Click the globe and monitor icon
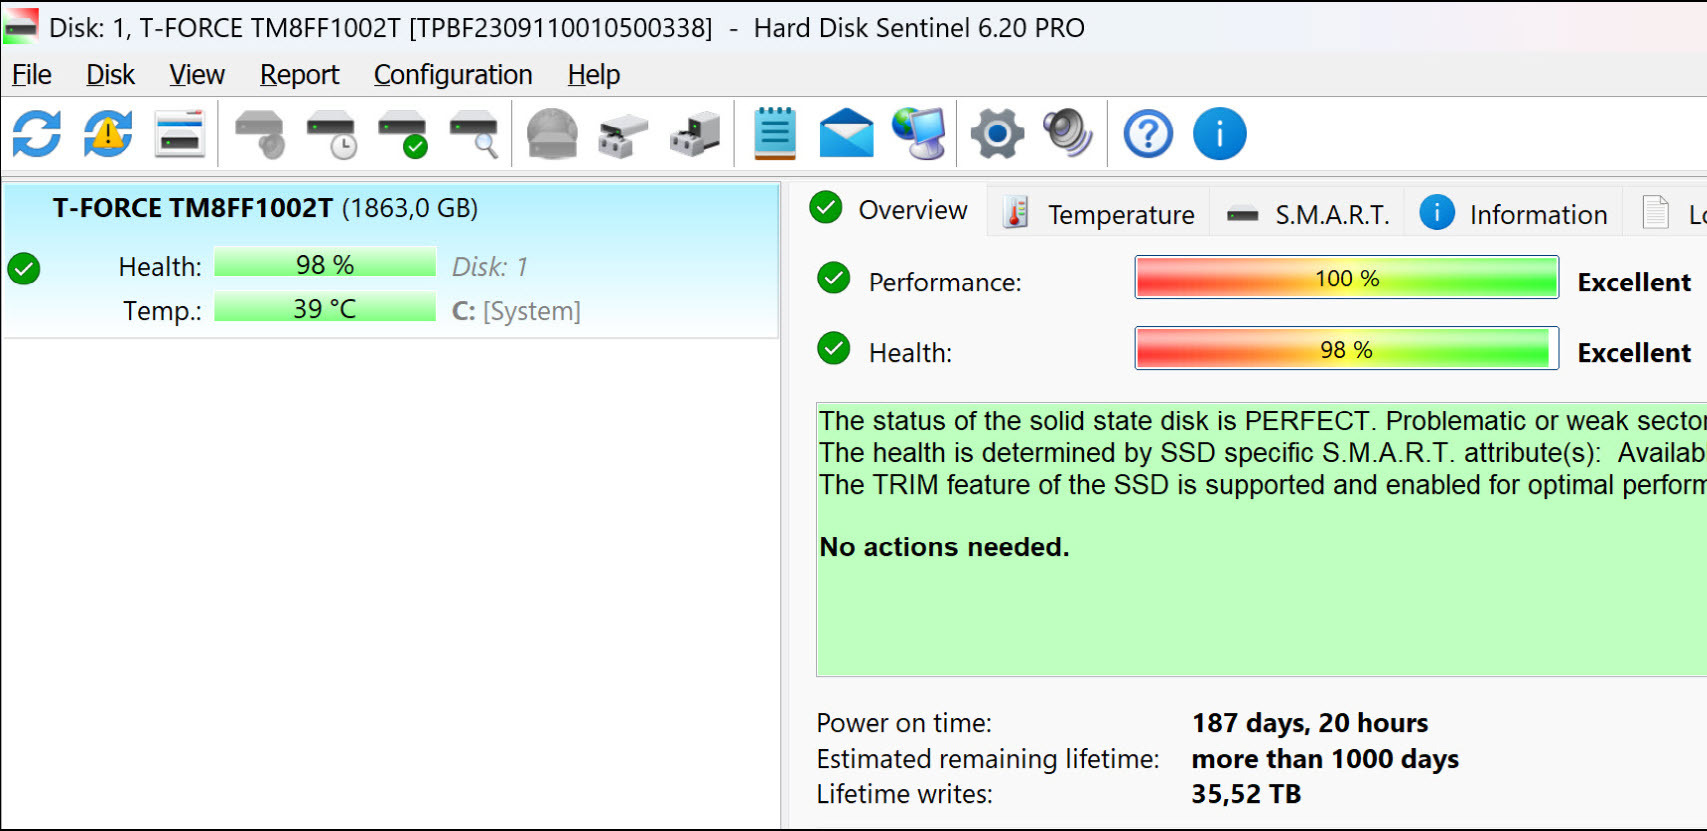The height and width of the screenshot is (831, 1707). coord(919,134)
